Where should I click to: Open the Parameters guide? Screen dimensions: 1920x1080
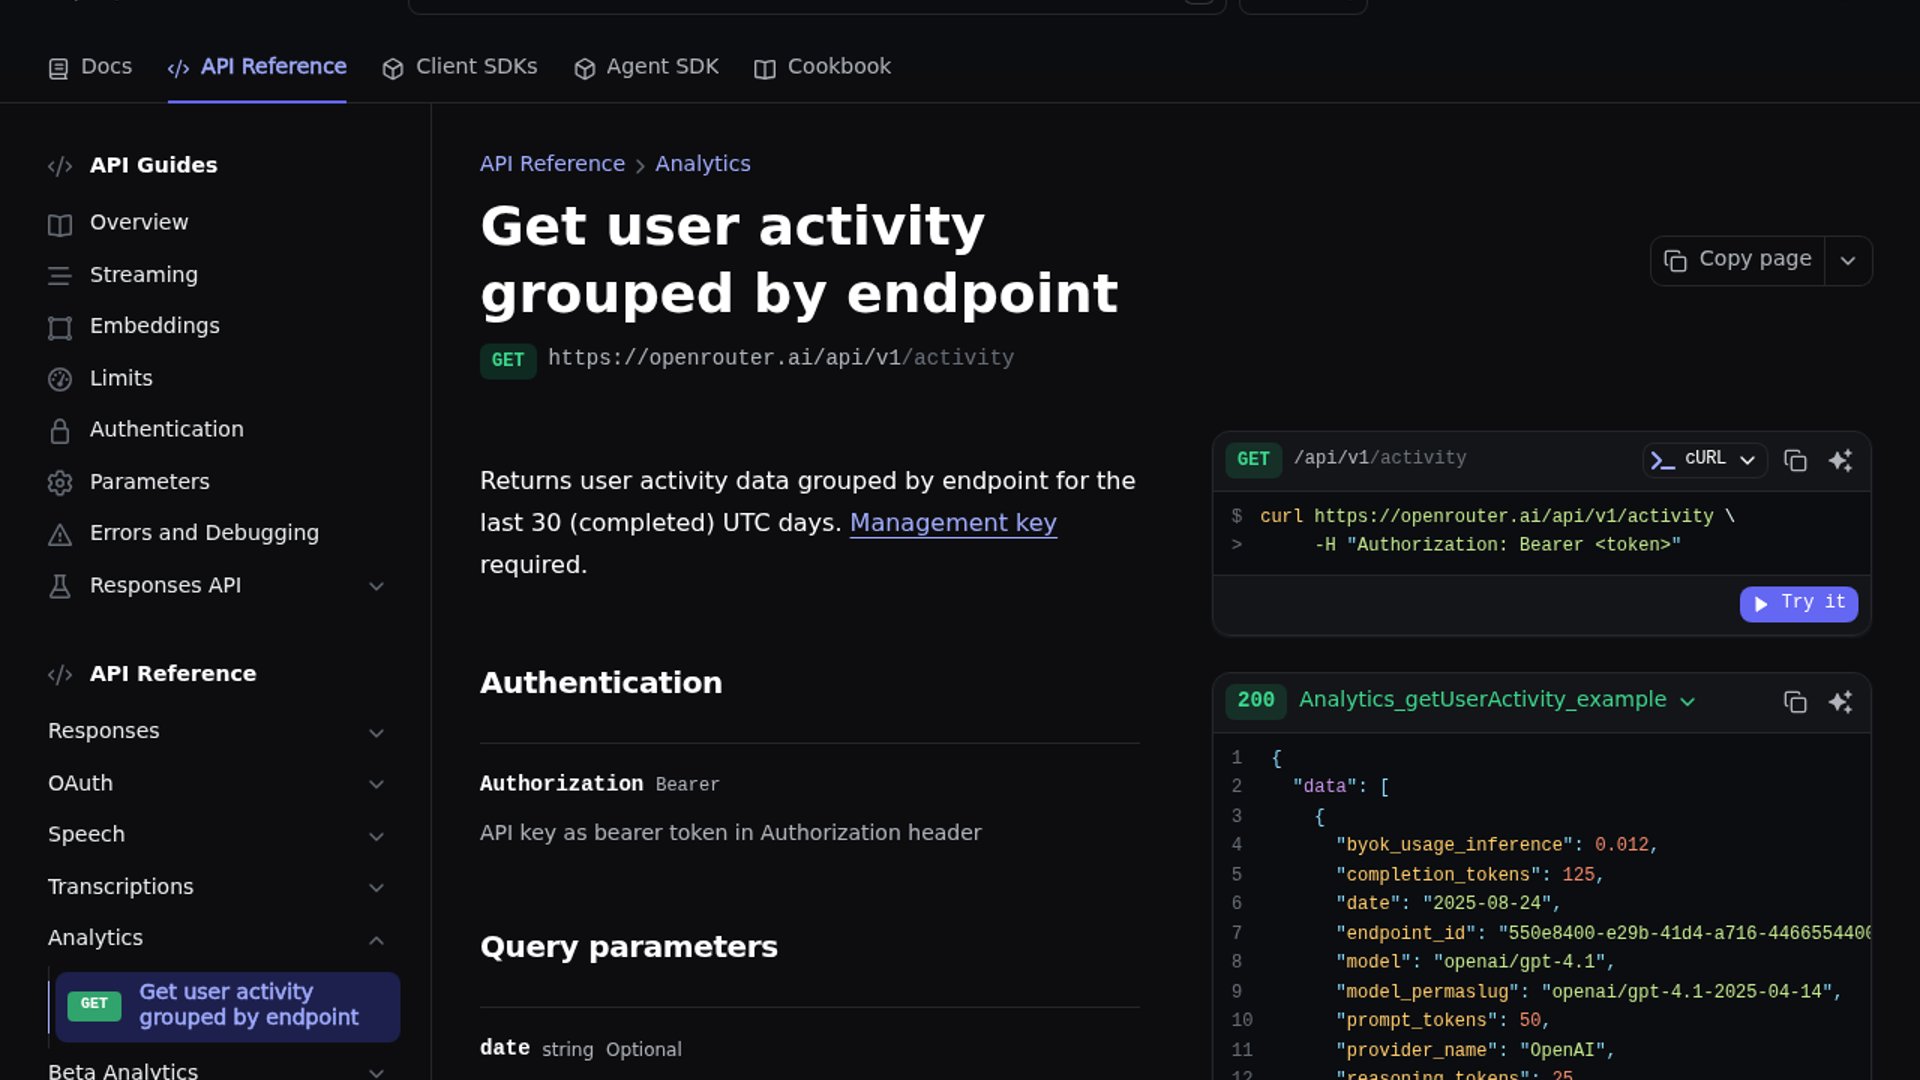150,482
